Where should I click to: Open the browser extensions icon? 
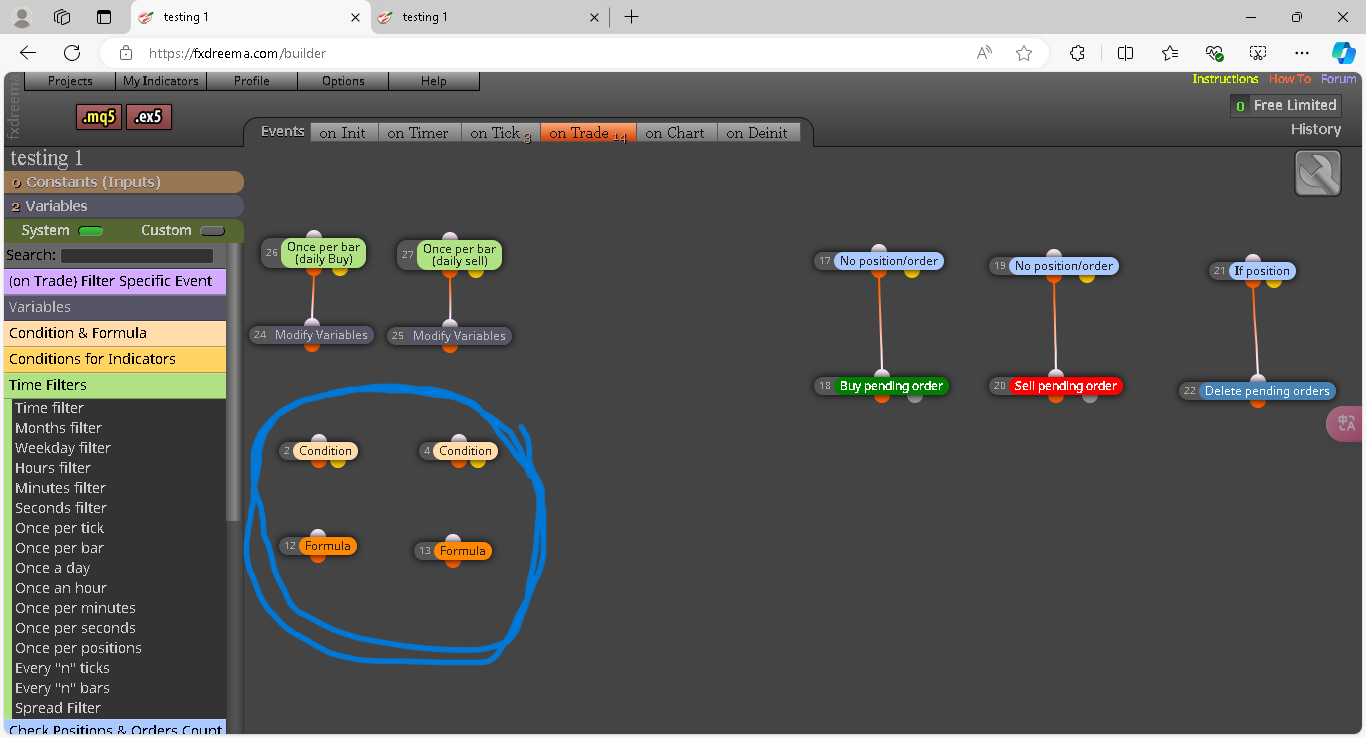1077,53
